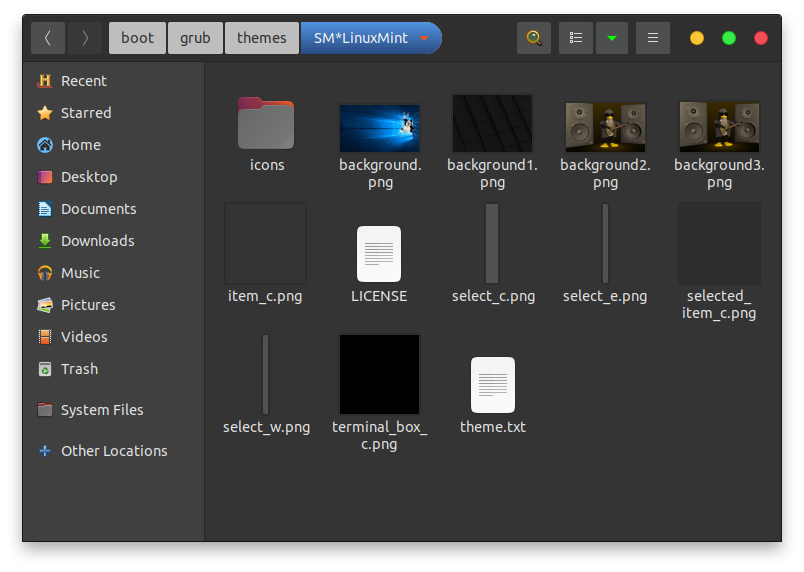Screen dimensions: 804x572
Task: Select the background.png thumbnail
Action: tap(379, 128)
